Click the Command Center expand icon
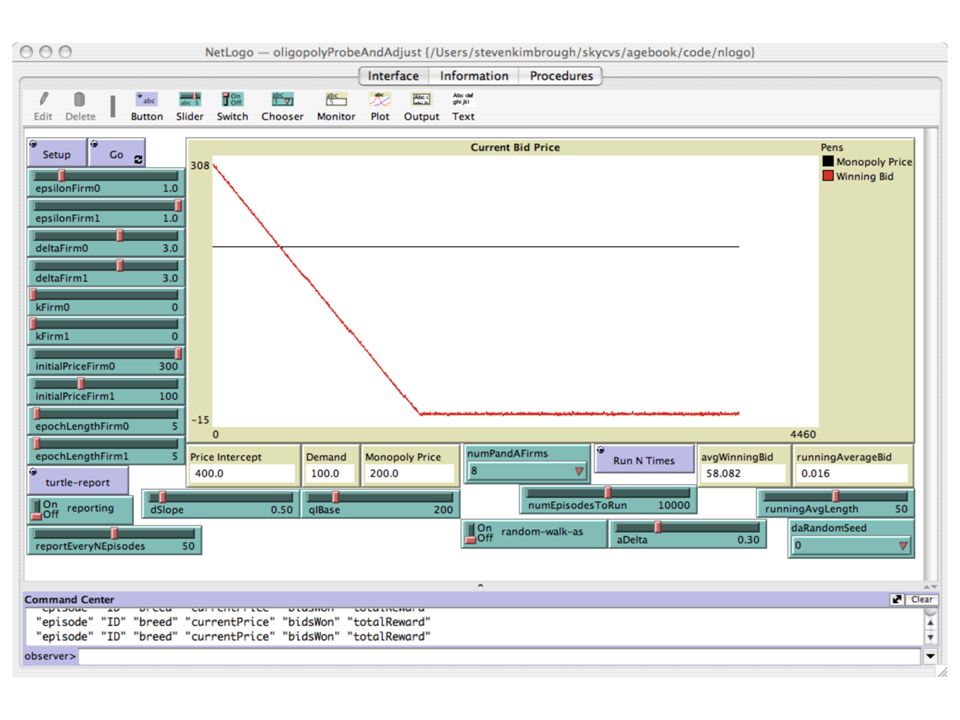The height and width of the screenshot is (720, 960). point(896,599)
